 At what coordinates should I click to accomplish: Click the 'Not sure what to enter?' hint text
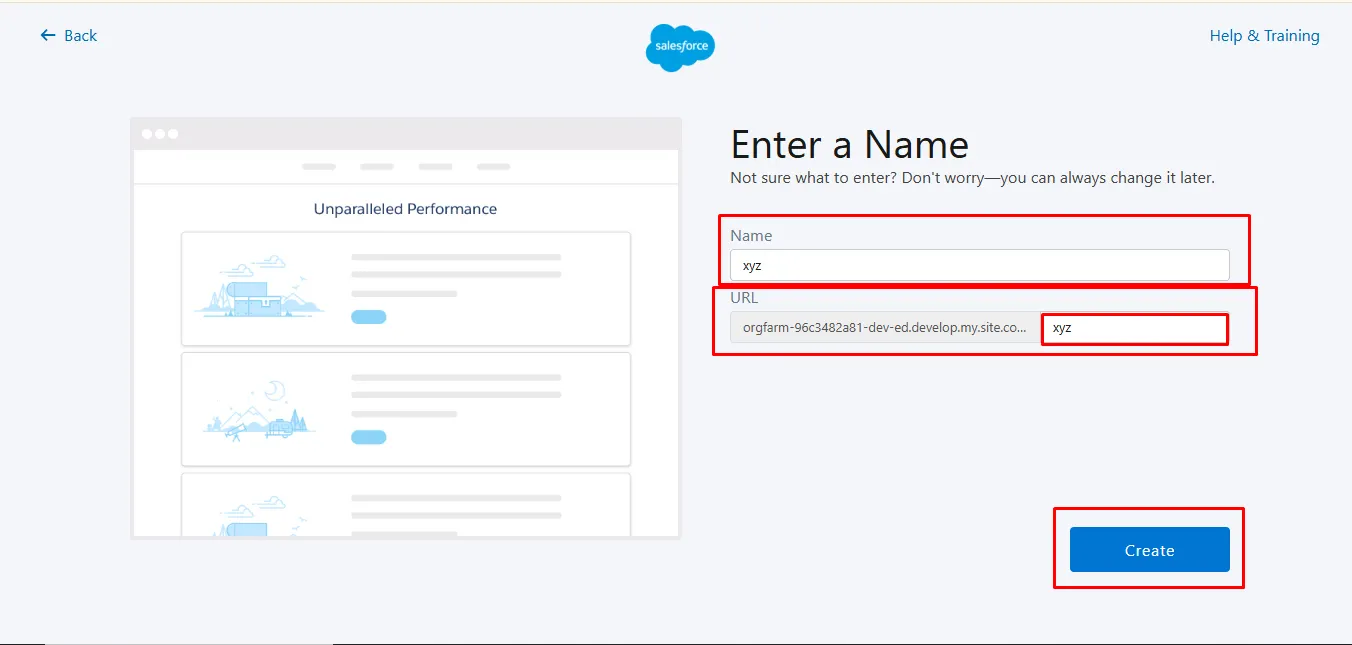(x=972, y=178)
